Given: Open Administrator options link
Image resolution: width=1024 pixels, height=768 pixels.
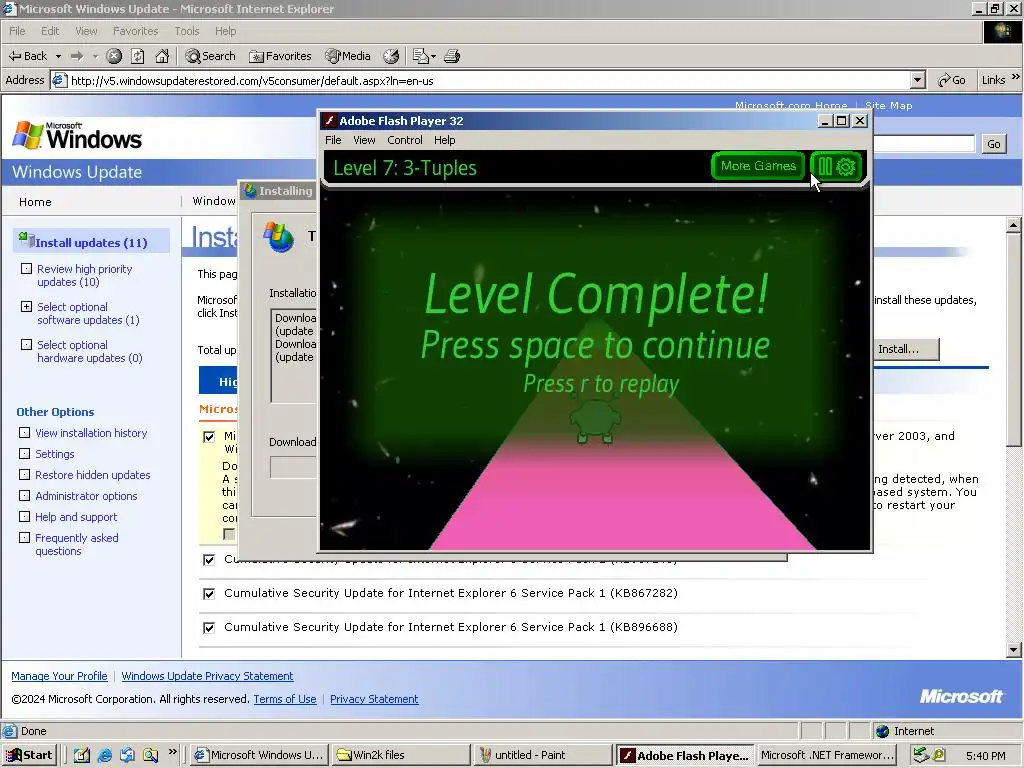Looking at the screenshot, I should [86, 496].
